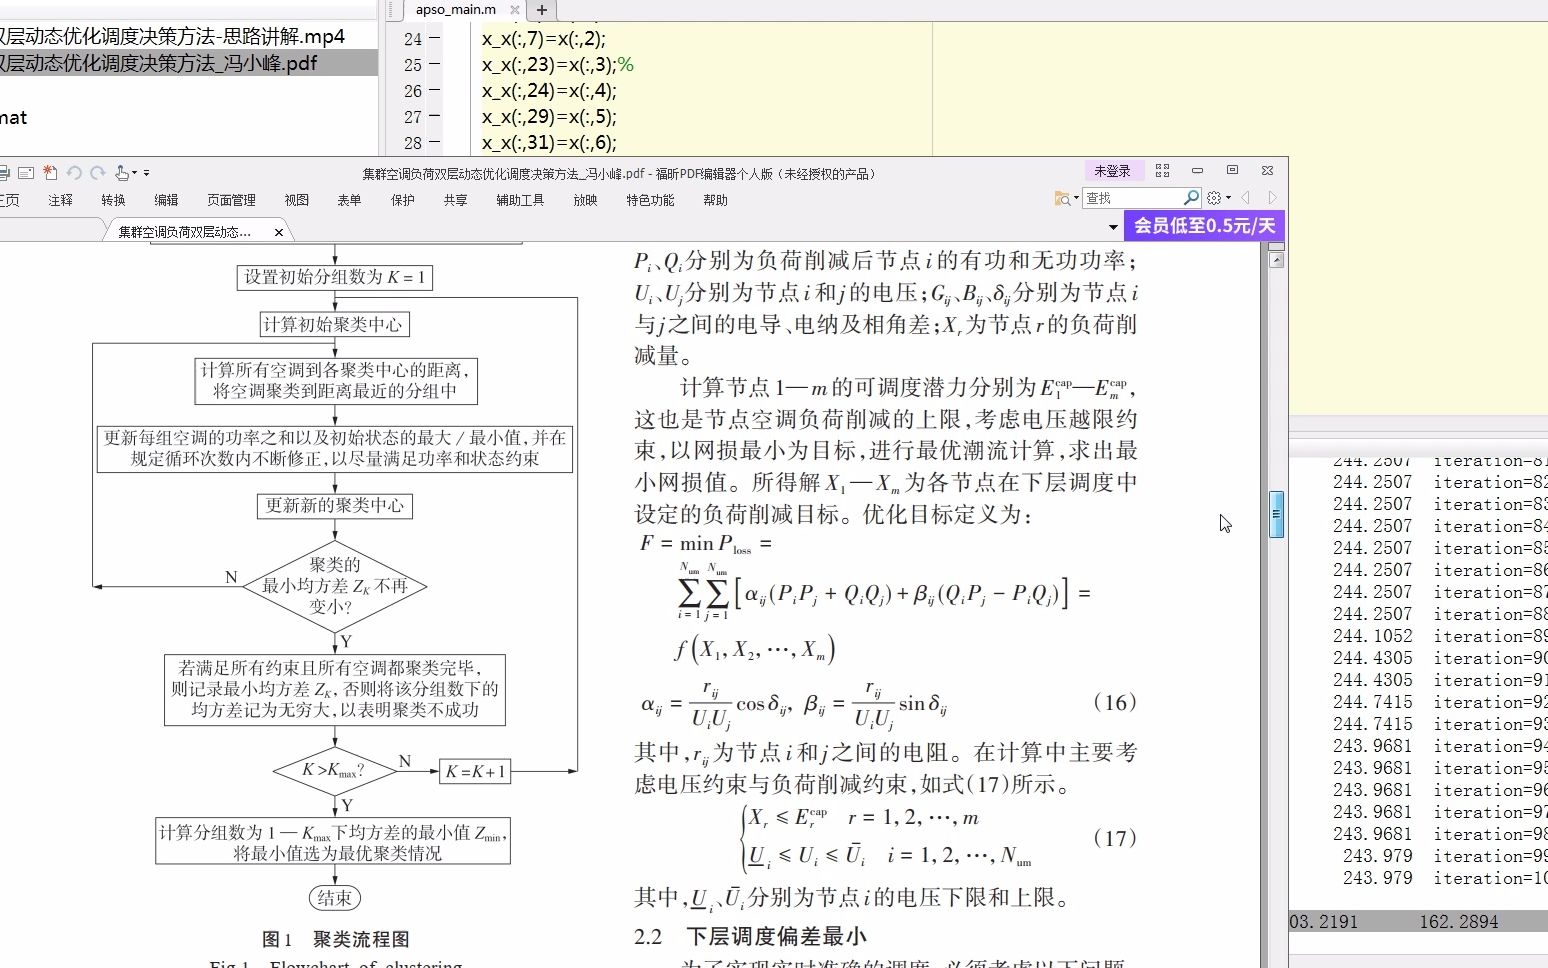This screenshot has height=968, width=1548.
Task: Click the PDF vertical scrollbar up arrow
Action: click(x=1276, y=260)
